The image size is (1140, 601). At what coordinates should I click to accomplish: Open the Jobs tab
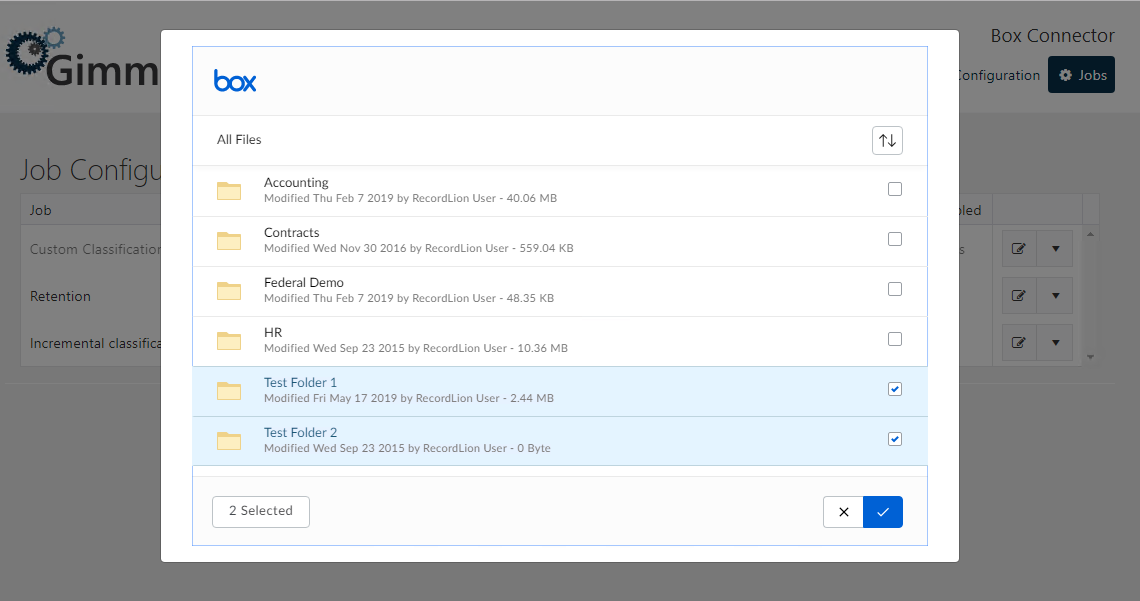(1082, 75)
